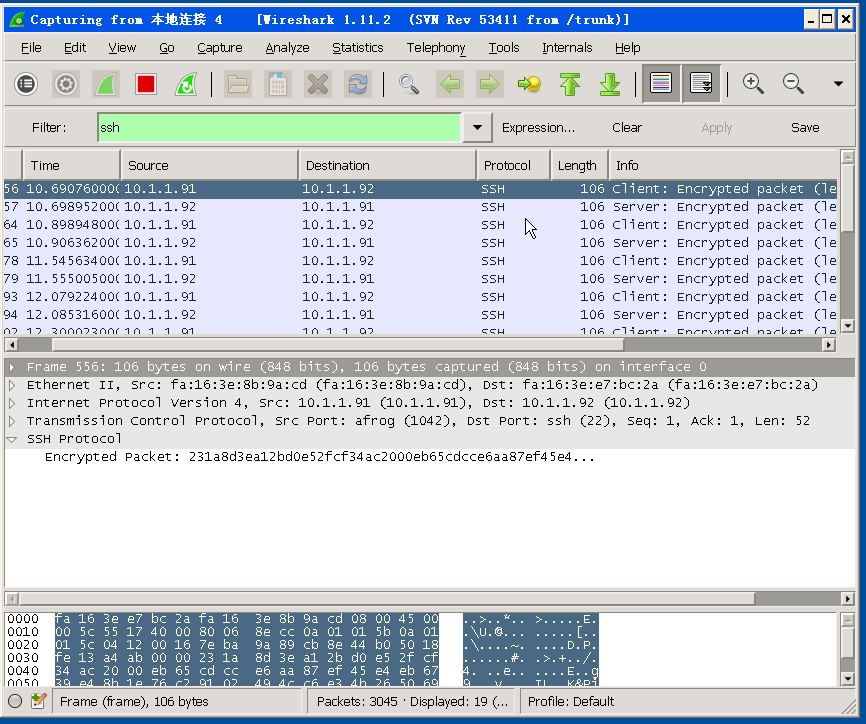Zoom out packet text icon
Image resolution: width=866 pixels, height=724 pixels.
pos(793,84)
